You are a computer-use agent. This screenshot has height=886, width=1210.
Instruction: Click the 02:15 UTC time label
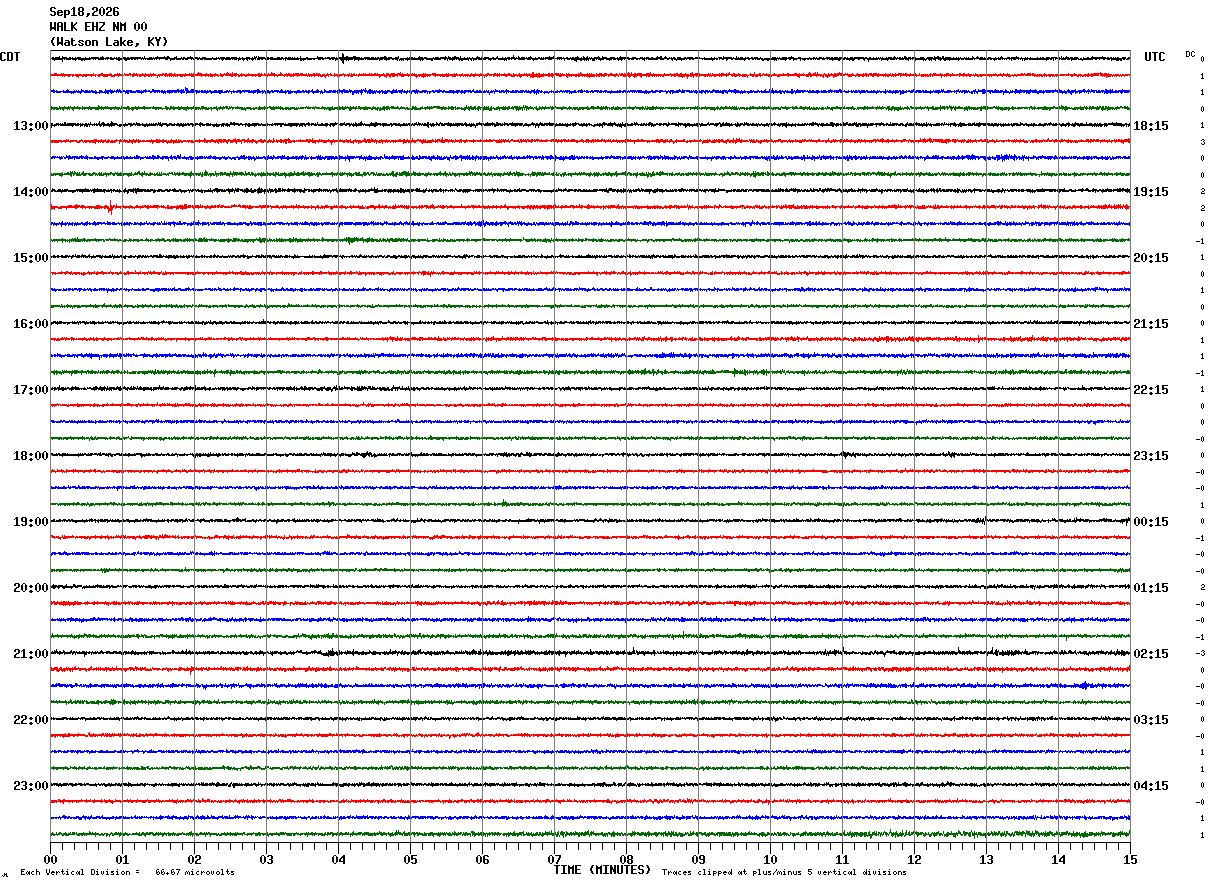[x=1151, y=654]
